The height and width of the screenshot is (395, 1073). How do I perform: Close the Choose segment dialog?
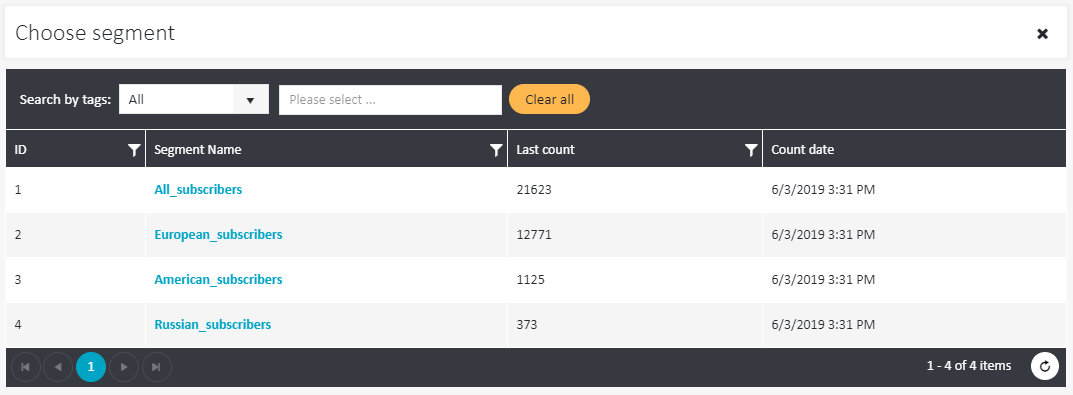[x=1042, y=34]
